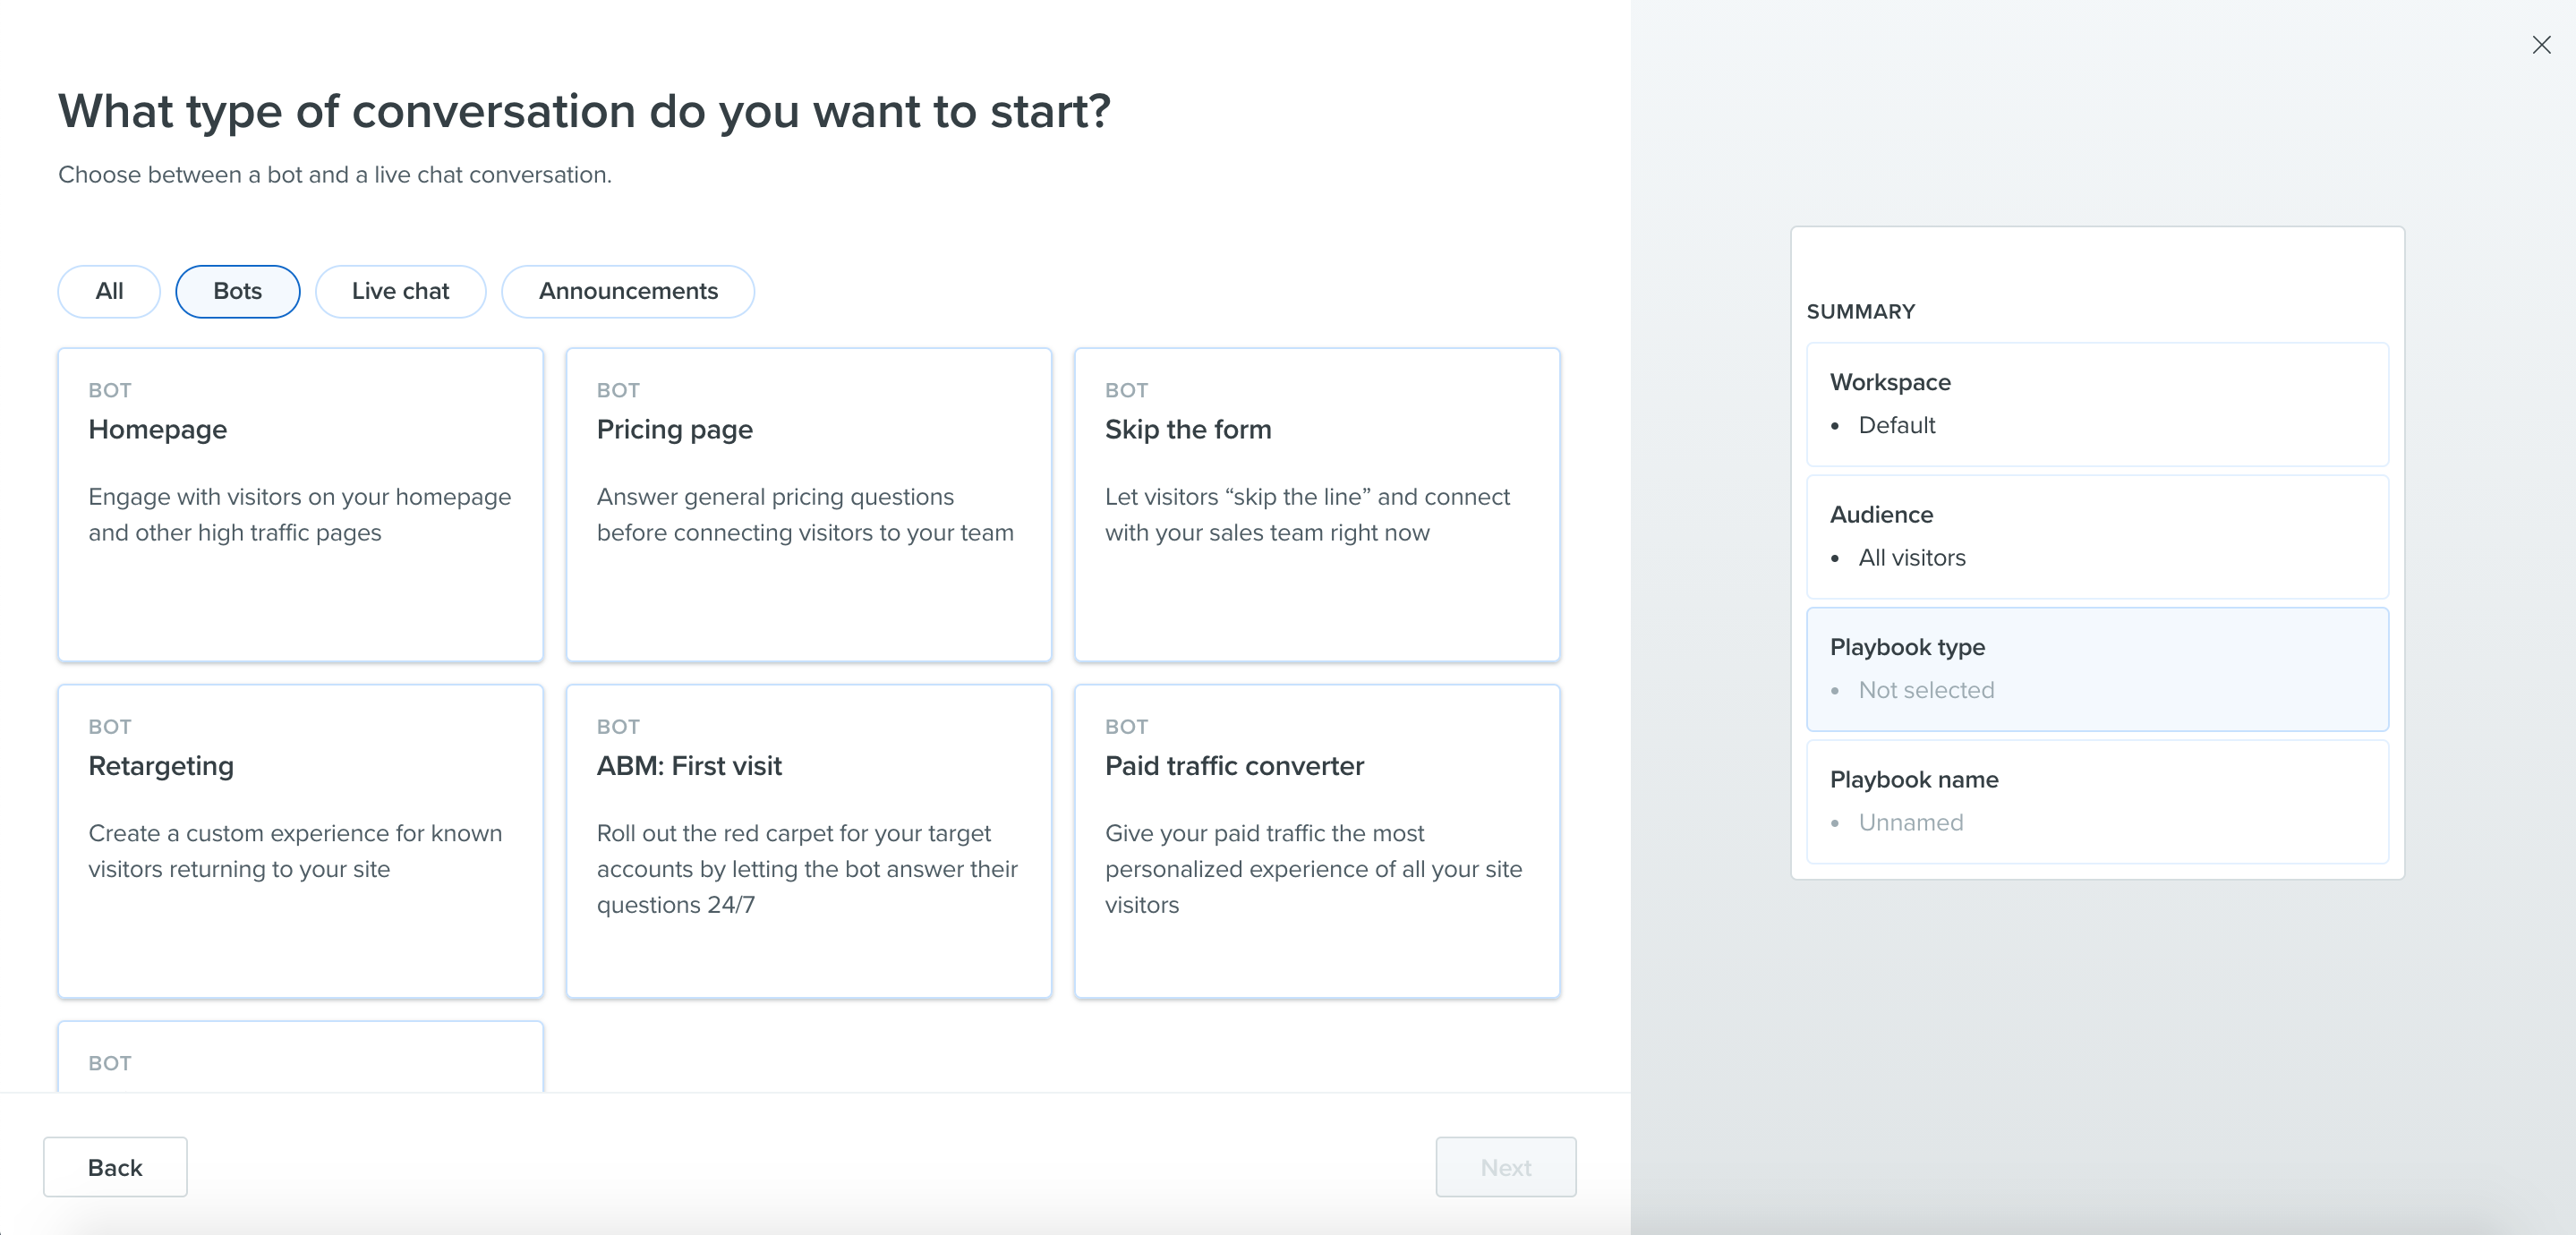Close the playbook wizard with X icon
Image resolution: width=2576 pixels, height=1235 pixels.
[x=2541, y=45]
